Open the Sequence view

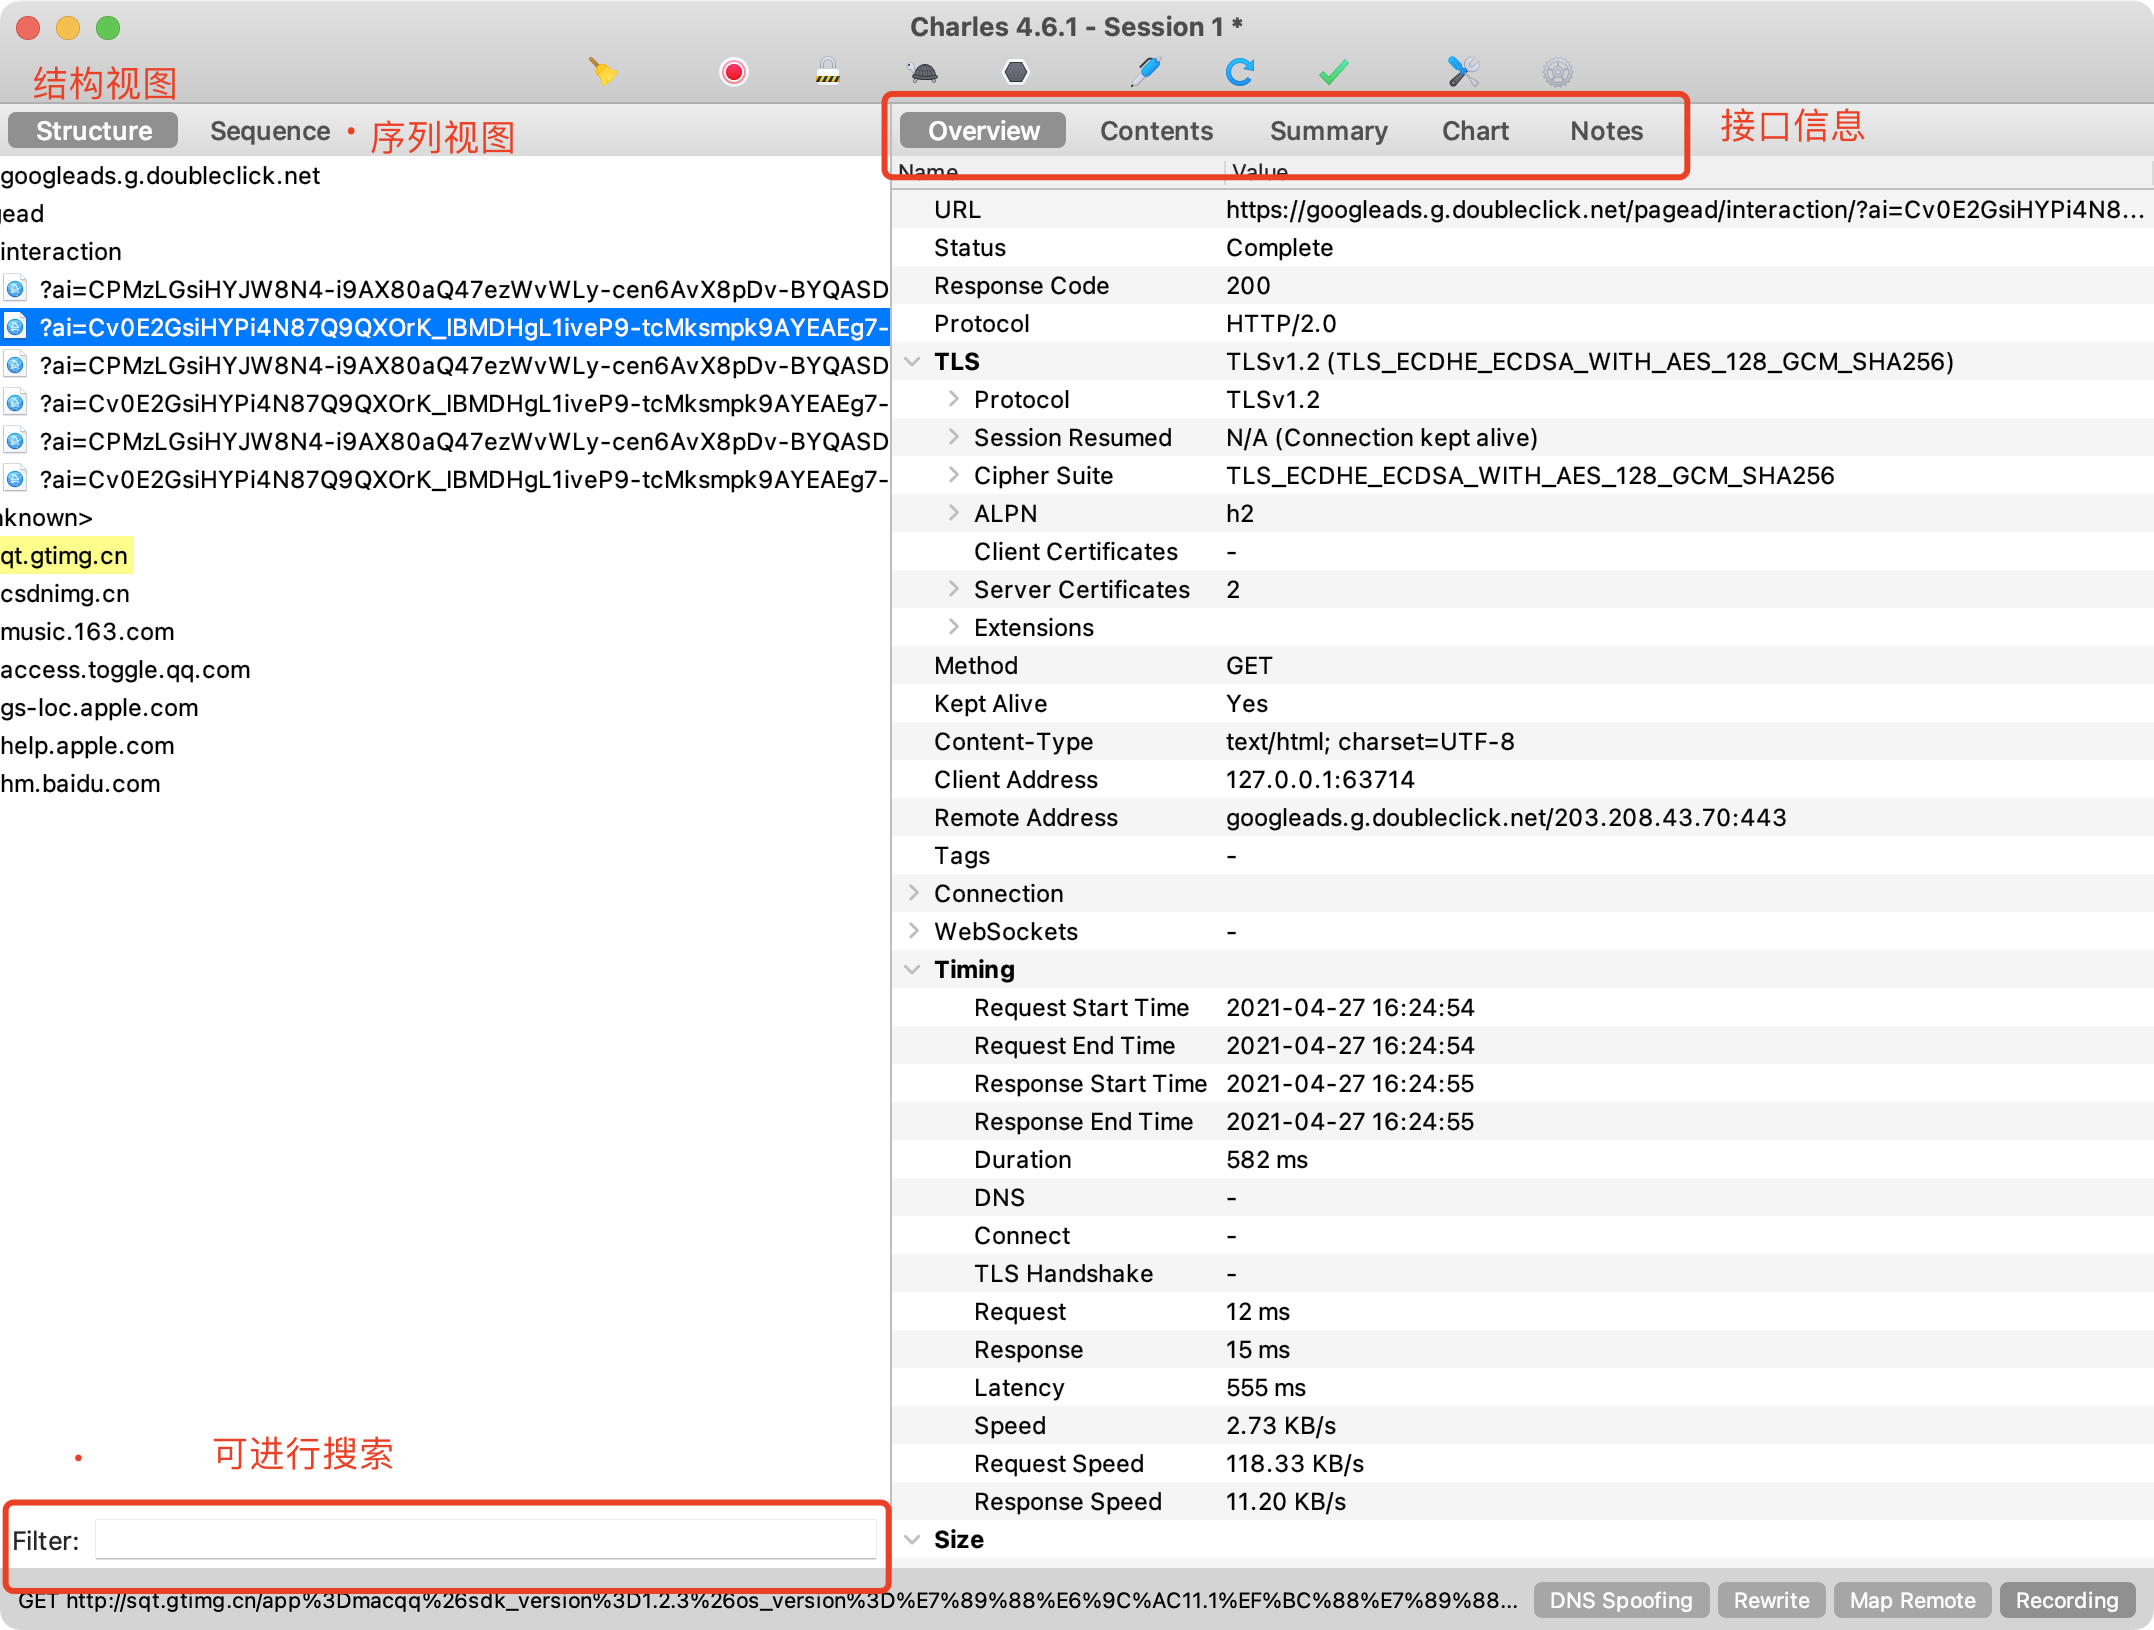(x=269, y=130)
